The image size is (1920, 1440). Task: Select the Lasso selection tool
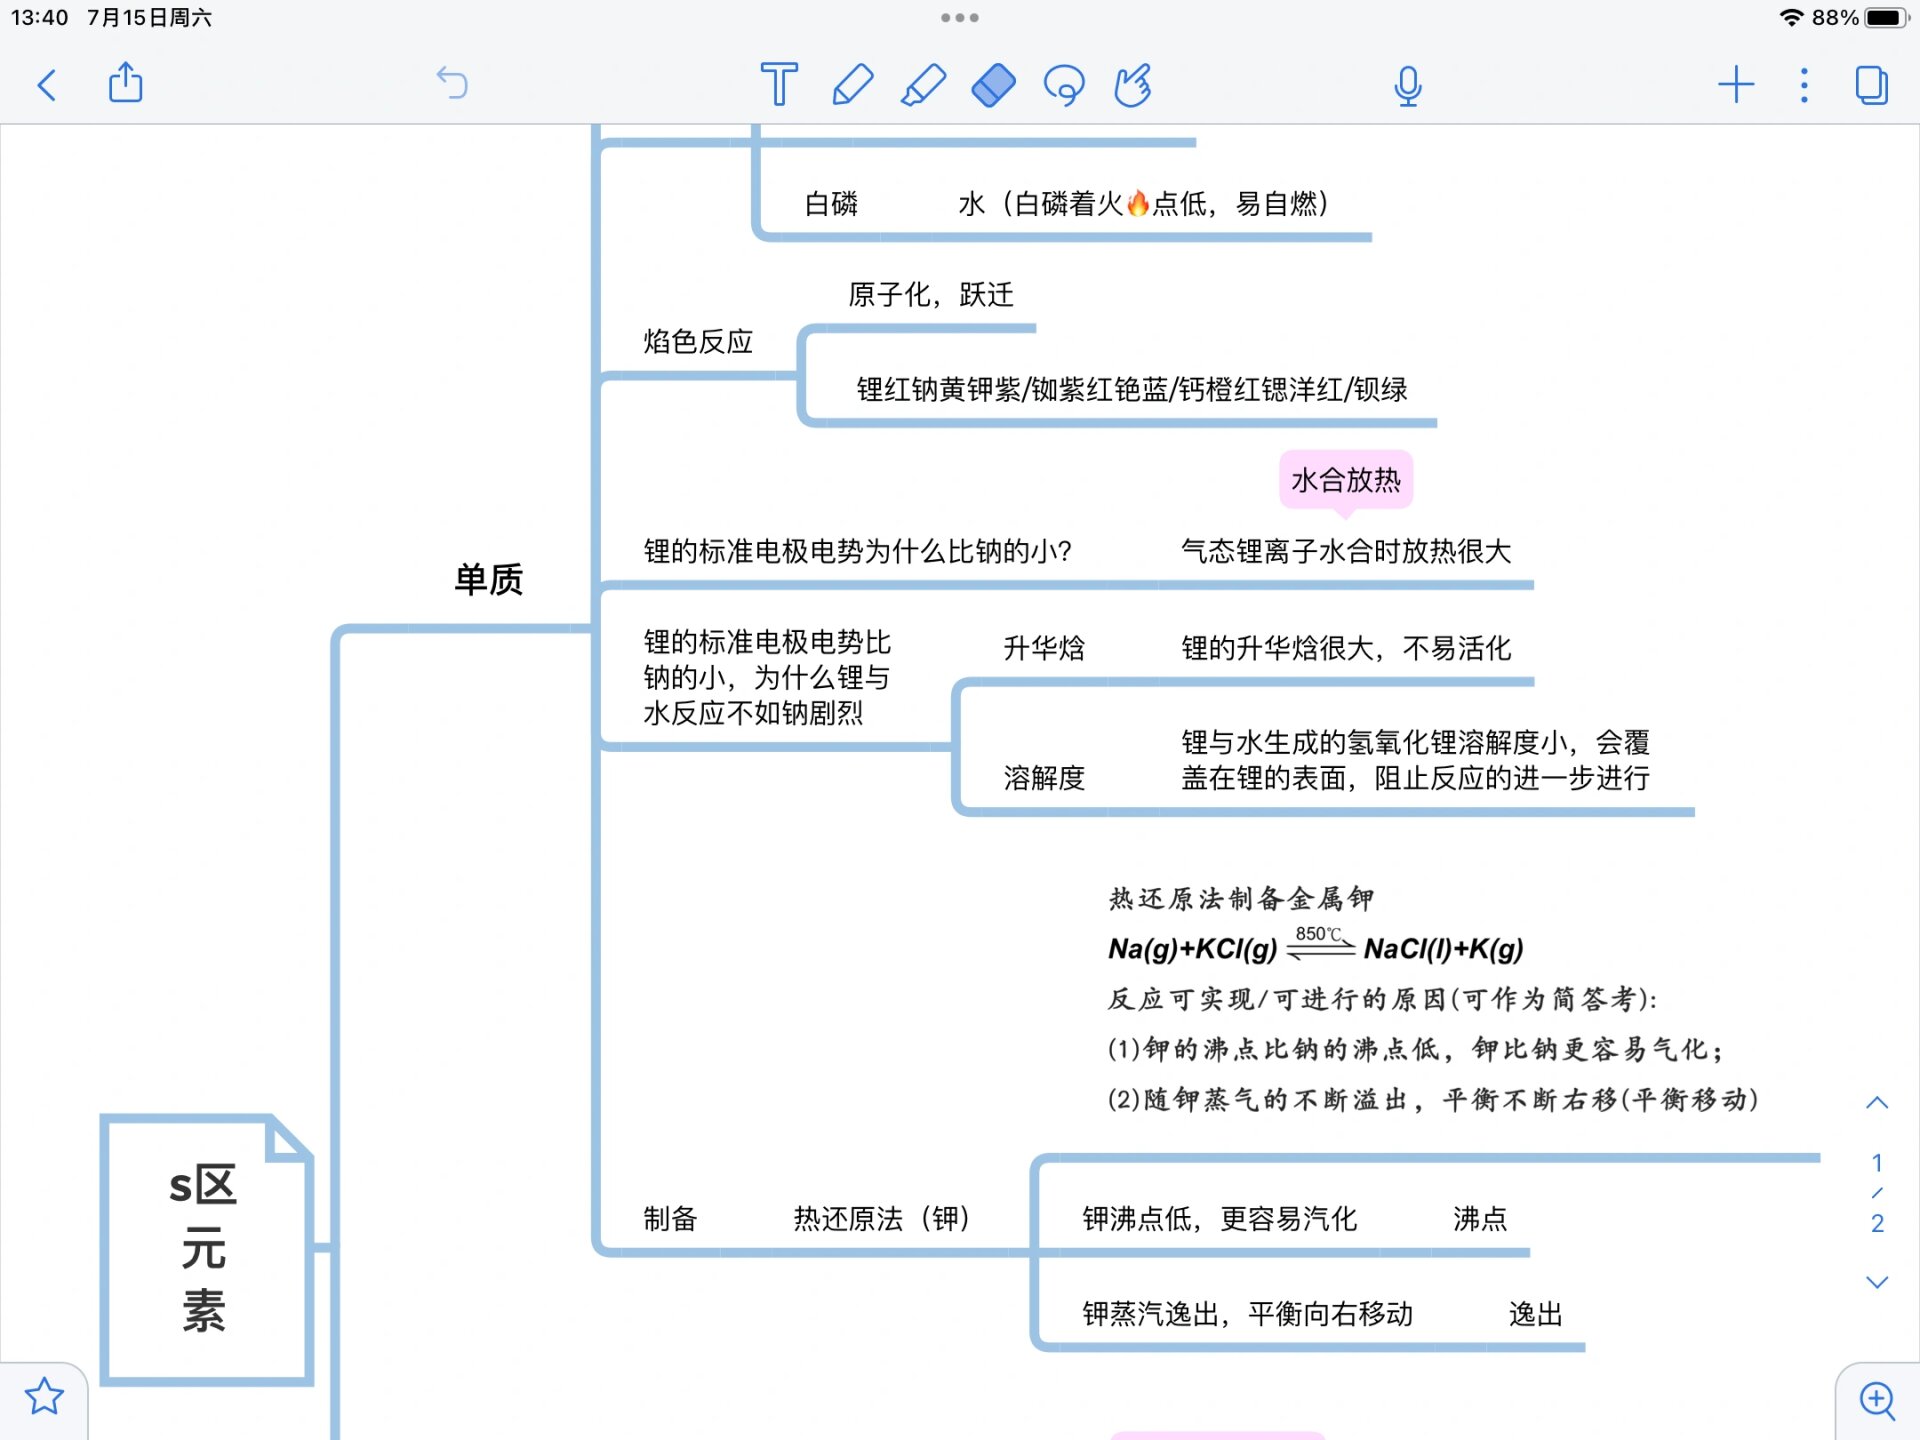click(x=1064, y=85)
